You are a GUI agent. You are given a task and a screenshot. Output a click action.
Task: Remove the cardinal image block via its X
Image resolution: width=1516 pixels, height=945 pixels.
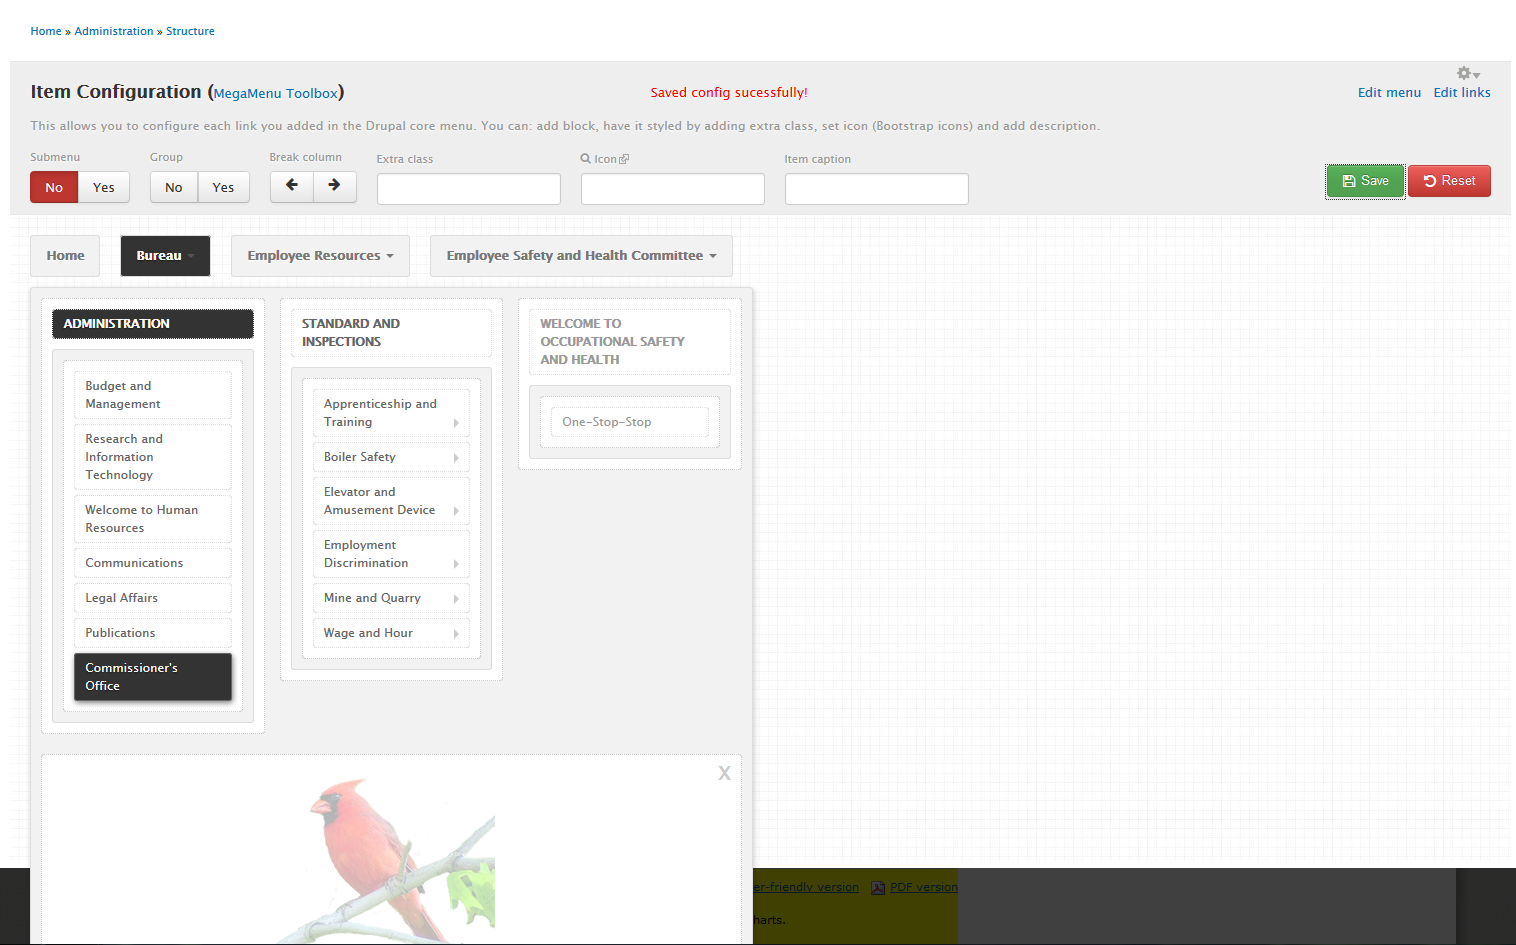(724, 772)
